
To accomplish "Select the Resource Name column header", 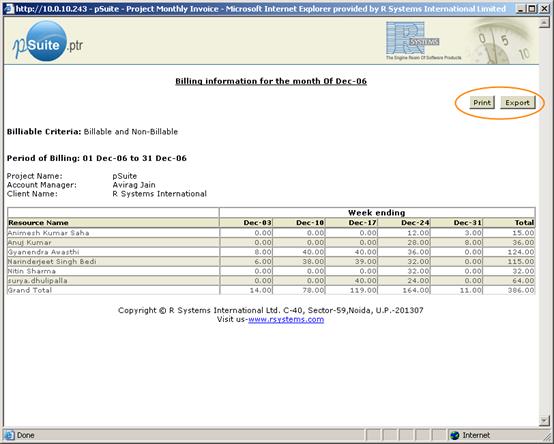I will pyautogui.click(x=113, y=223).
